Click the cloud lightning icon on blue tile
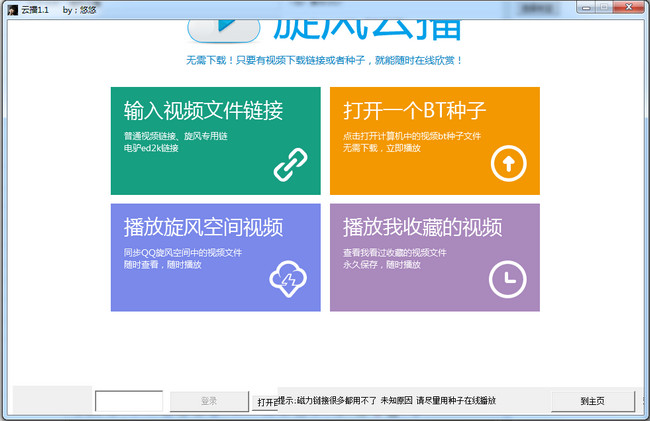The width and height of the screenshot is (650, 421). click(x=288, y=279)
